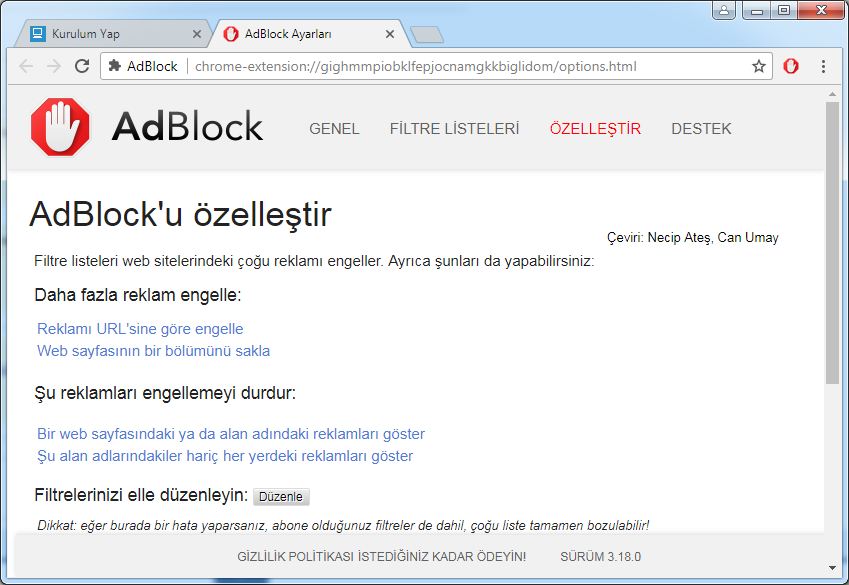Select the AdBlock Ayarları tab

[309, 34]
